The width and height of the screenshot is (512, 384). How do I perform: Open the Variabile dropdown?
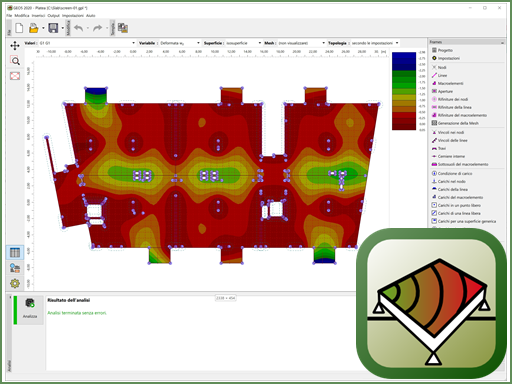[x=180, y=43]
